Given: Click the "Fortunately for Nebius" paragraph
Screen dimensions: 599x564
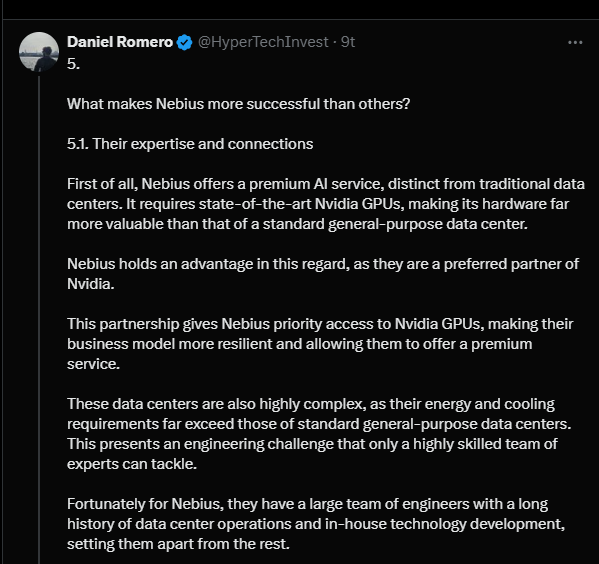Looking at the screenshot, I should (316, 524).
